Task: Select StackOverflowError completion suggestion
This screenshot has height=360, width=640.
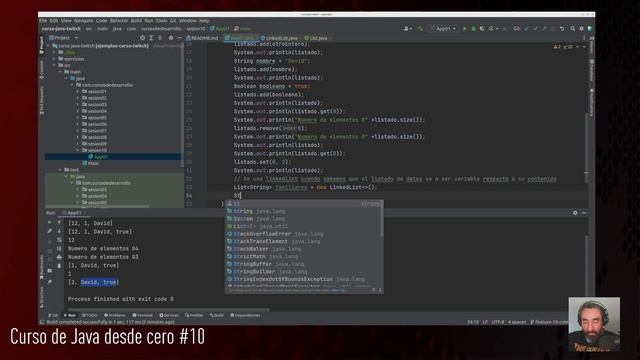Action: coord(304,234)
